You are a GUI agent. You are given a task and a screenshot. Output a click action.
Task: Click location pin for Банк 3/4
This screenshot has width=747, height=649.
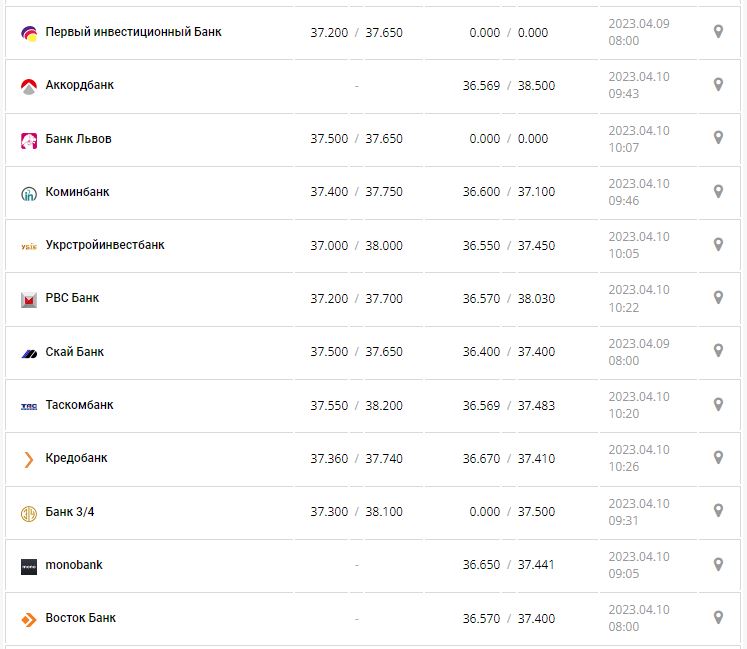[718, 511]
